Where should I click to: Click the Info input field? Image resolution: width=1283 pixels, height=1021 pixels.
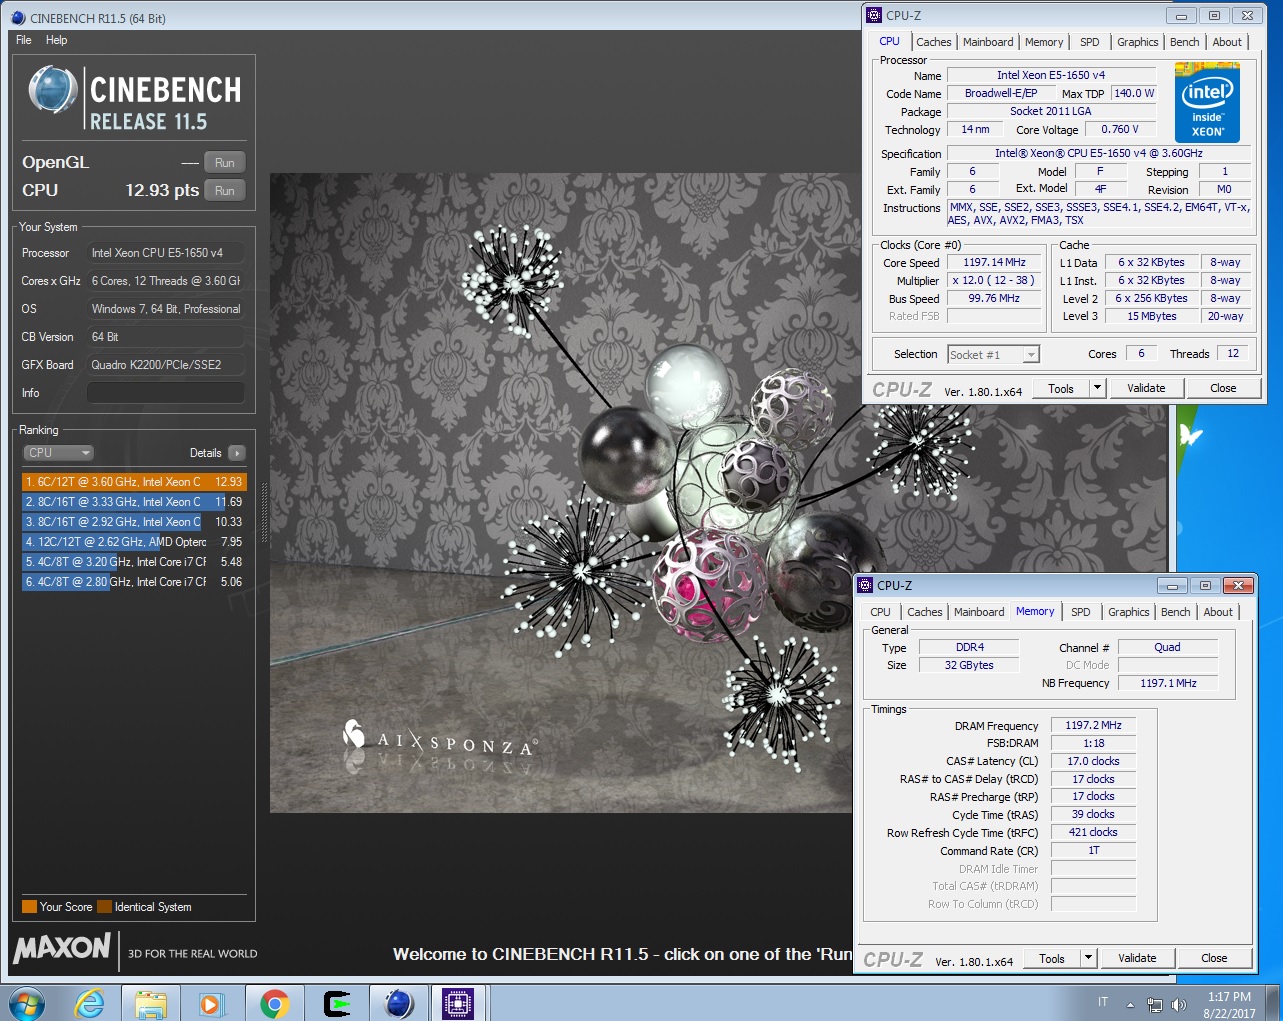(166, 393)
